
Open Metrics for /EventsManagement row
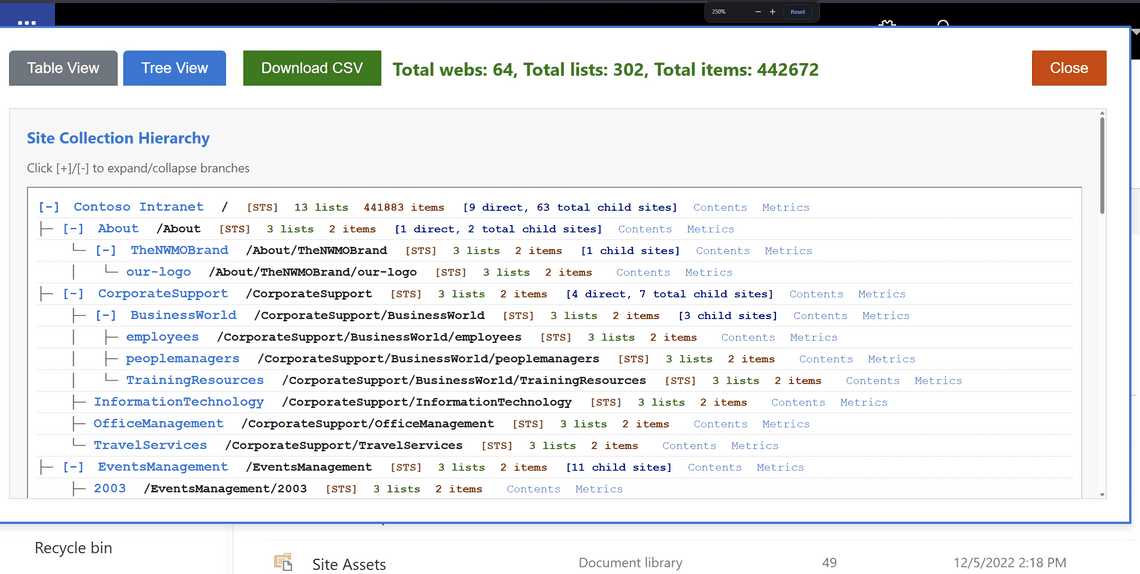coord(780,468)
